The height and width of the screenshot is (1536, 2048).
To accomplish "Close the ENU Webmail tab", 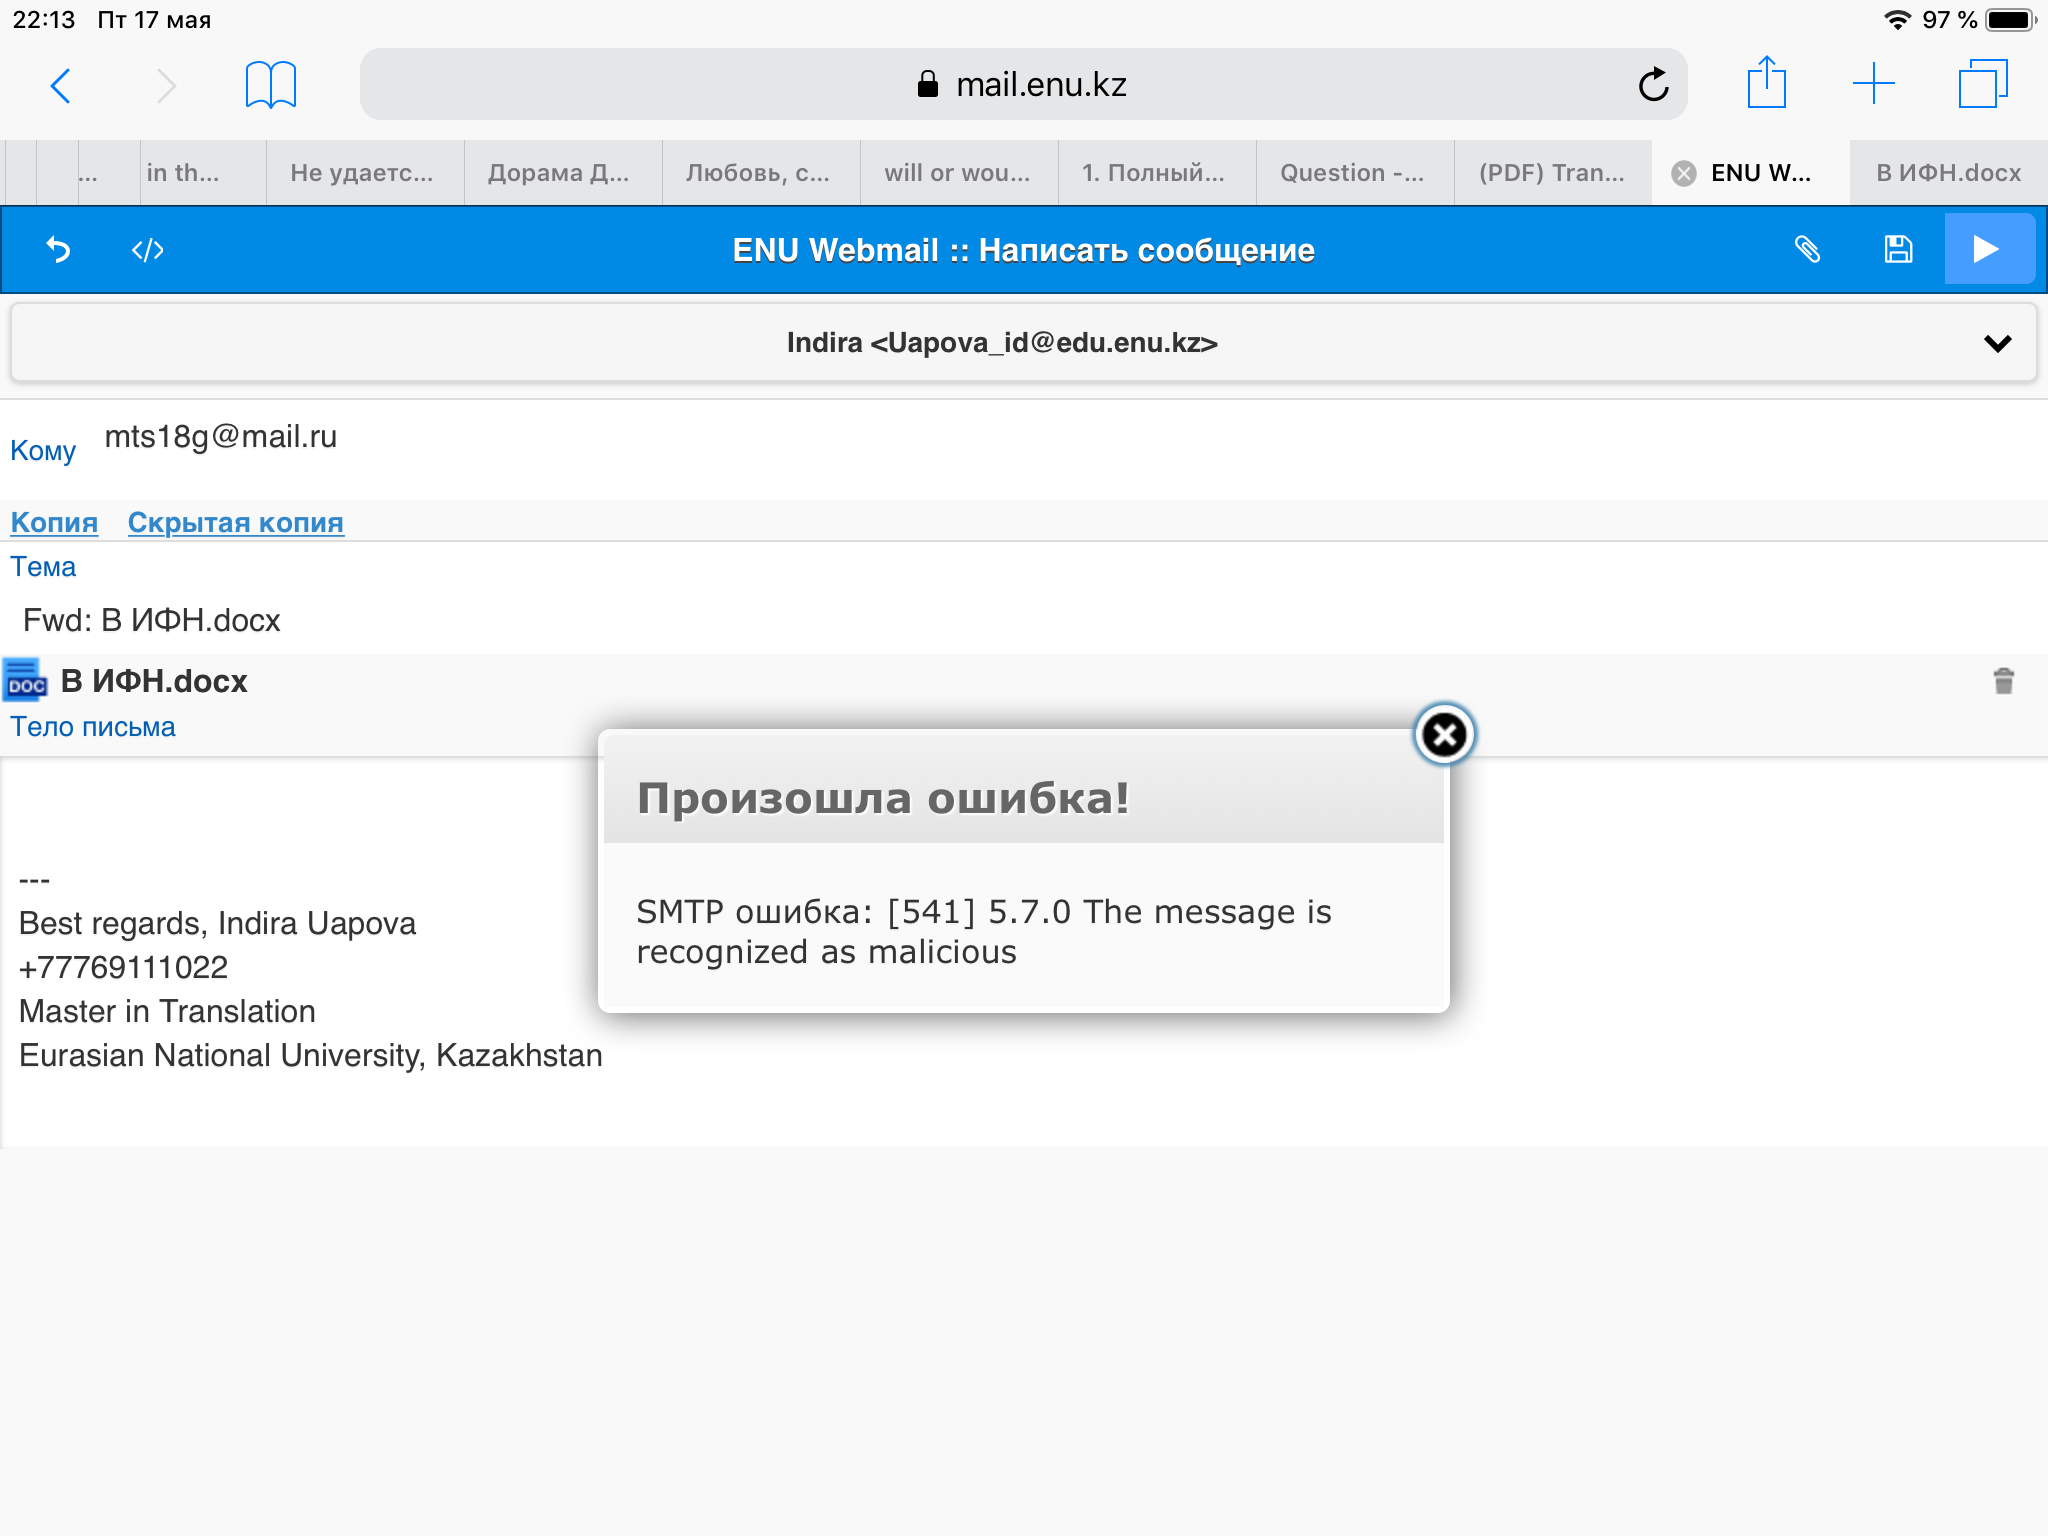I will tap(1684, 173).
